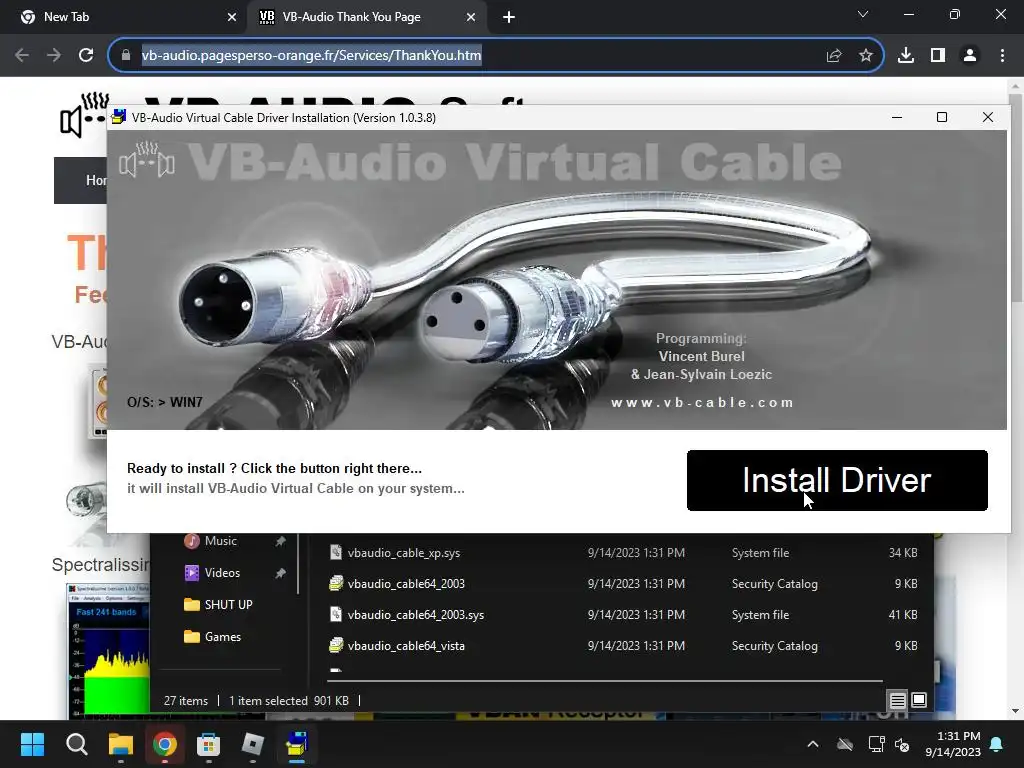Open the volume tray icon

click(902, 744)
